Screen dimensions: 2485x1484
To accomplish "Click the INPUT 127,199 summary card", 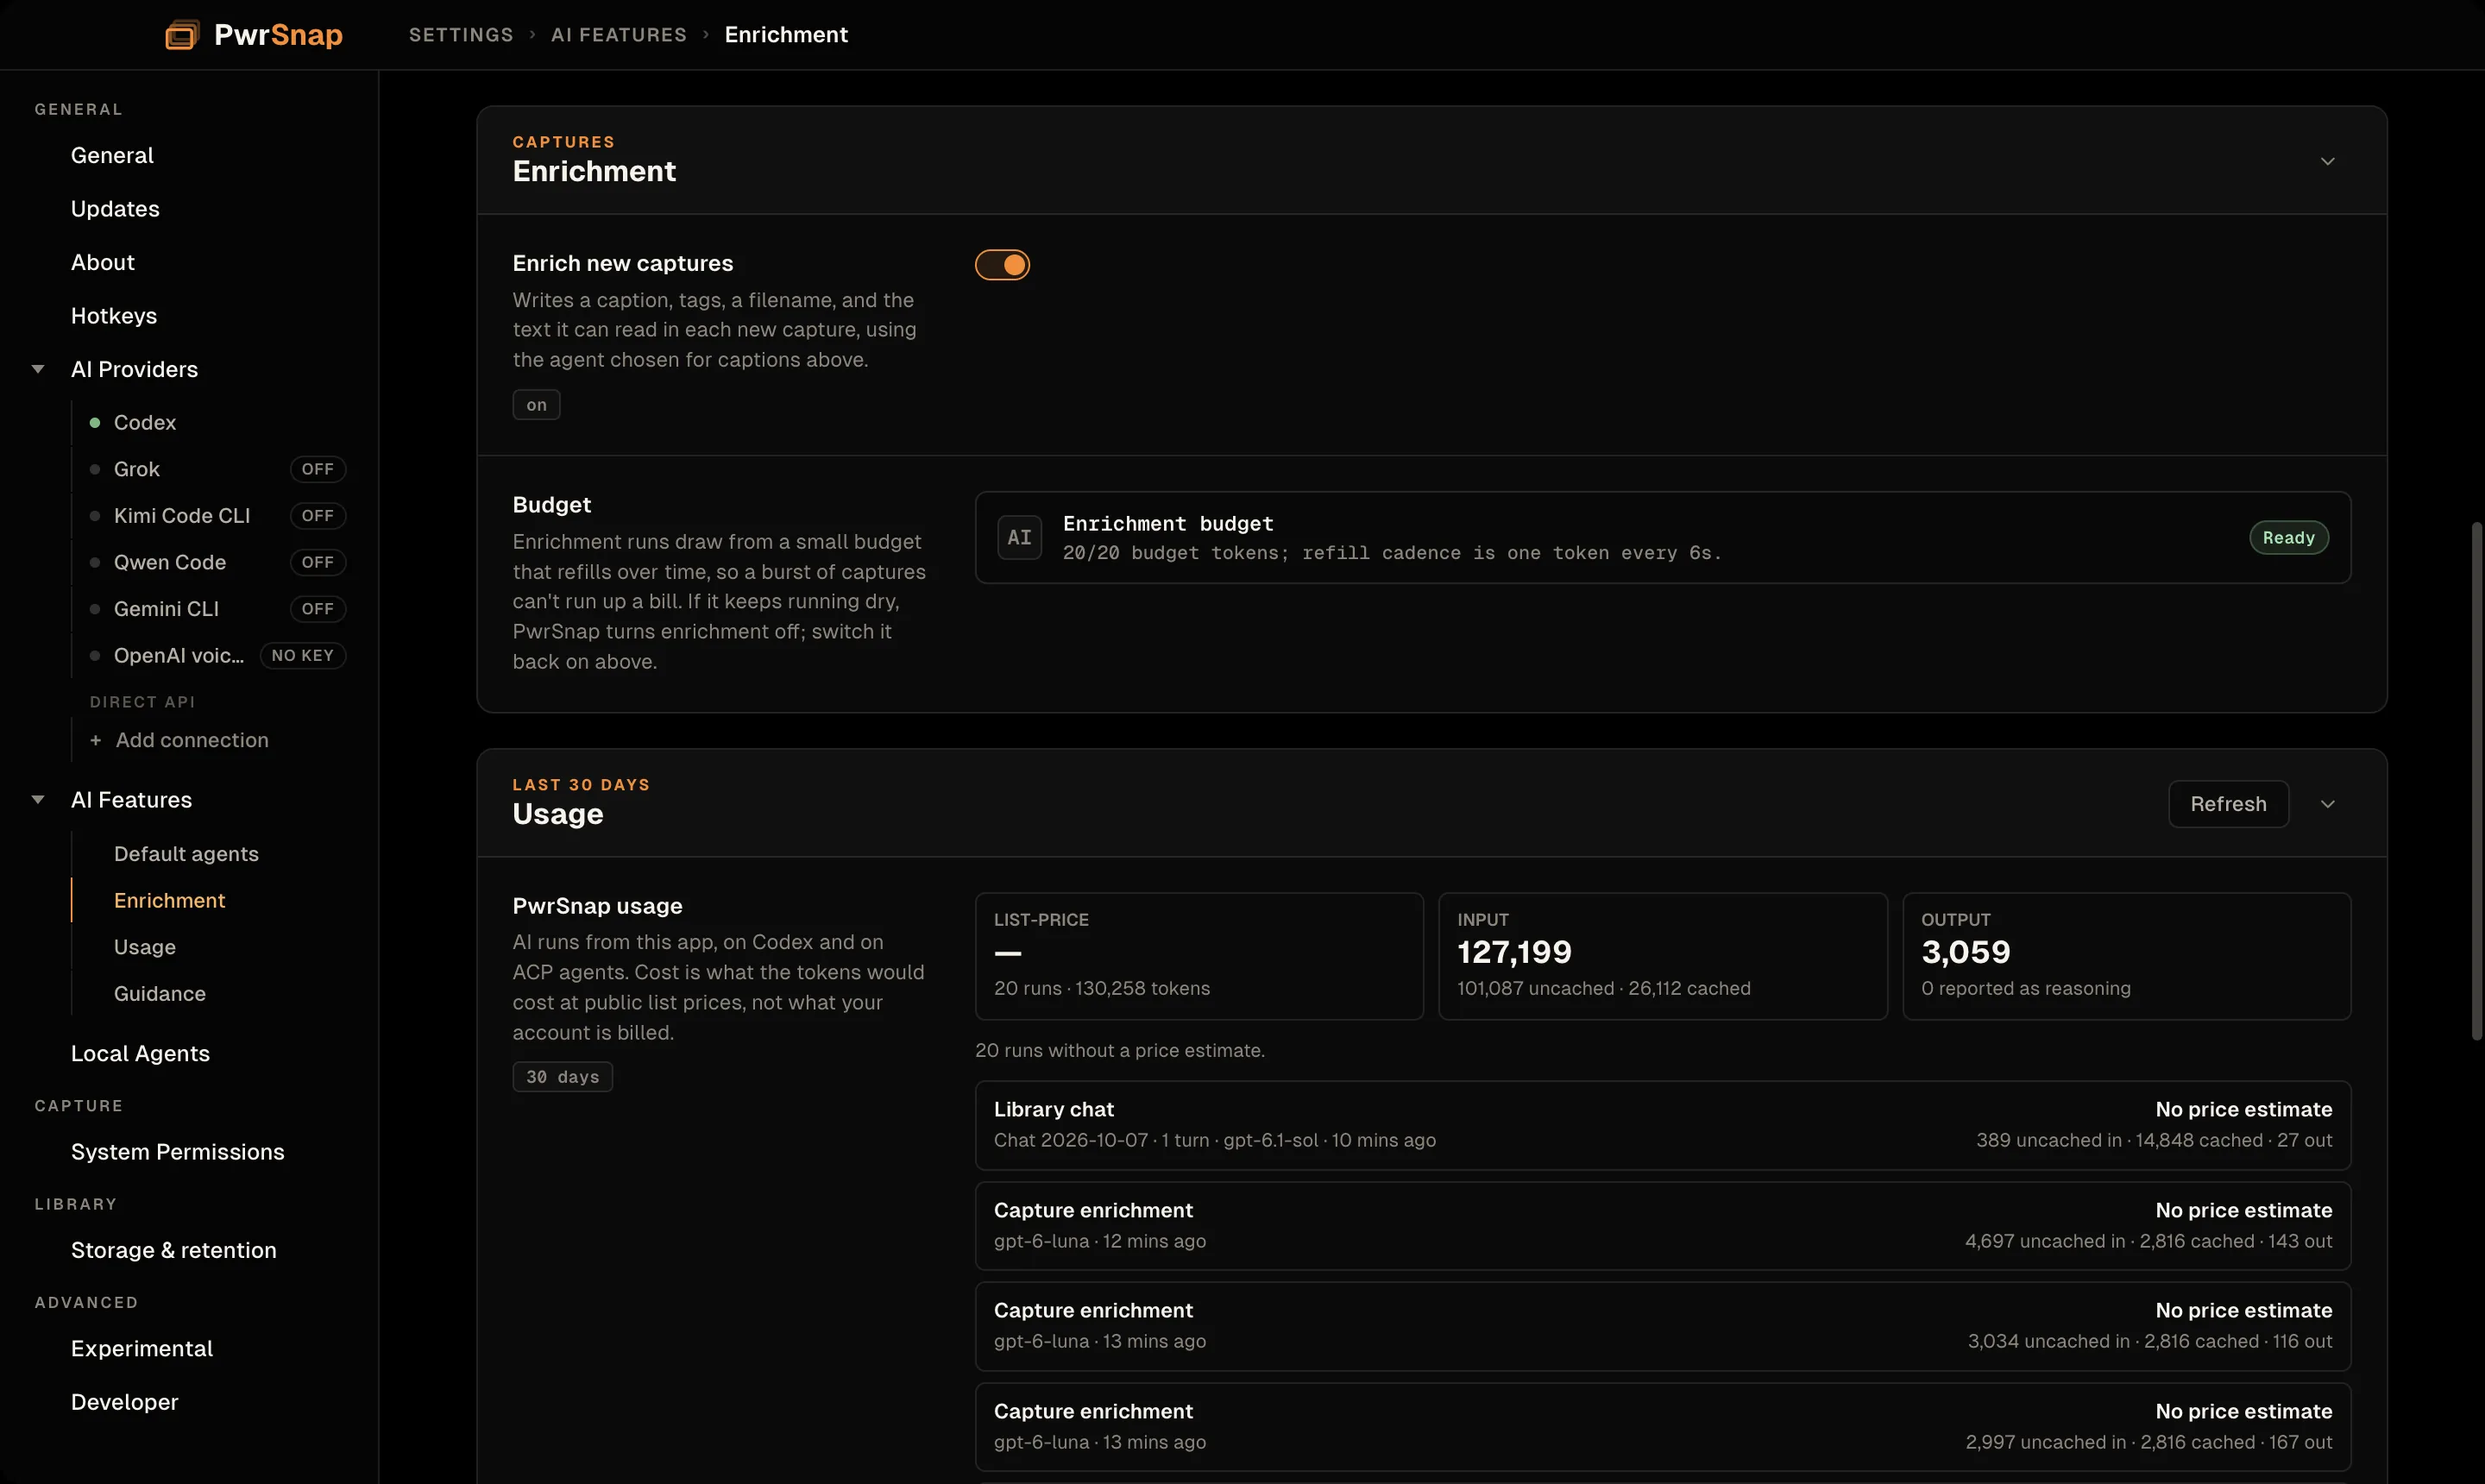I will point(1663,956).
